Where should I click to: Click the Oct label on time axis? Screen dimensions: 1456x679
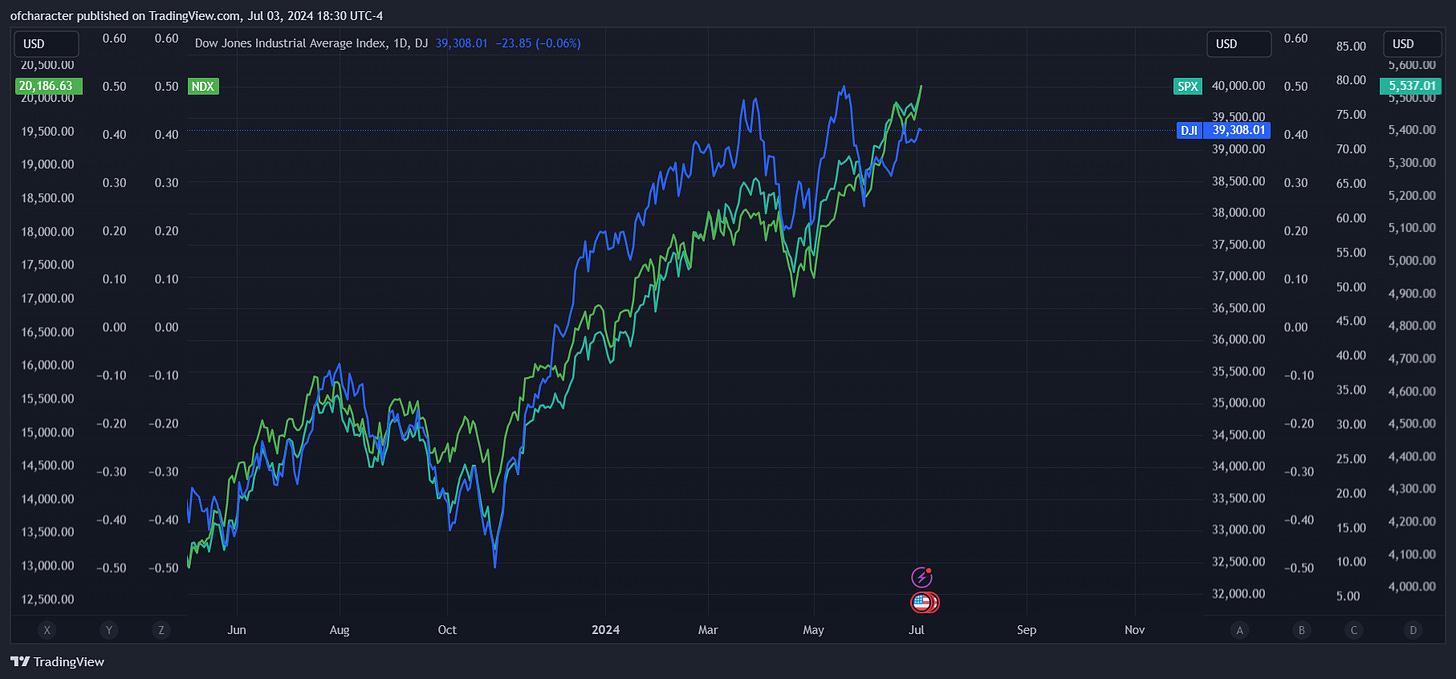coord(447,630)
